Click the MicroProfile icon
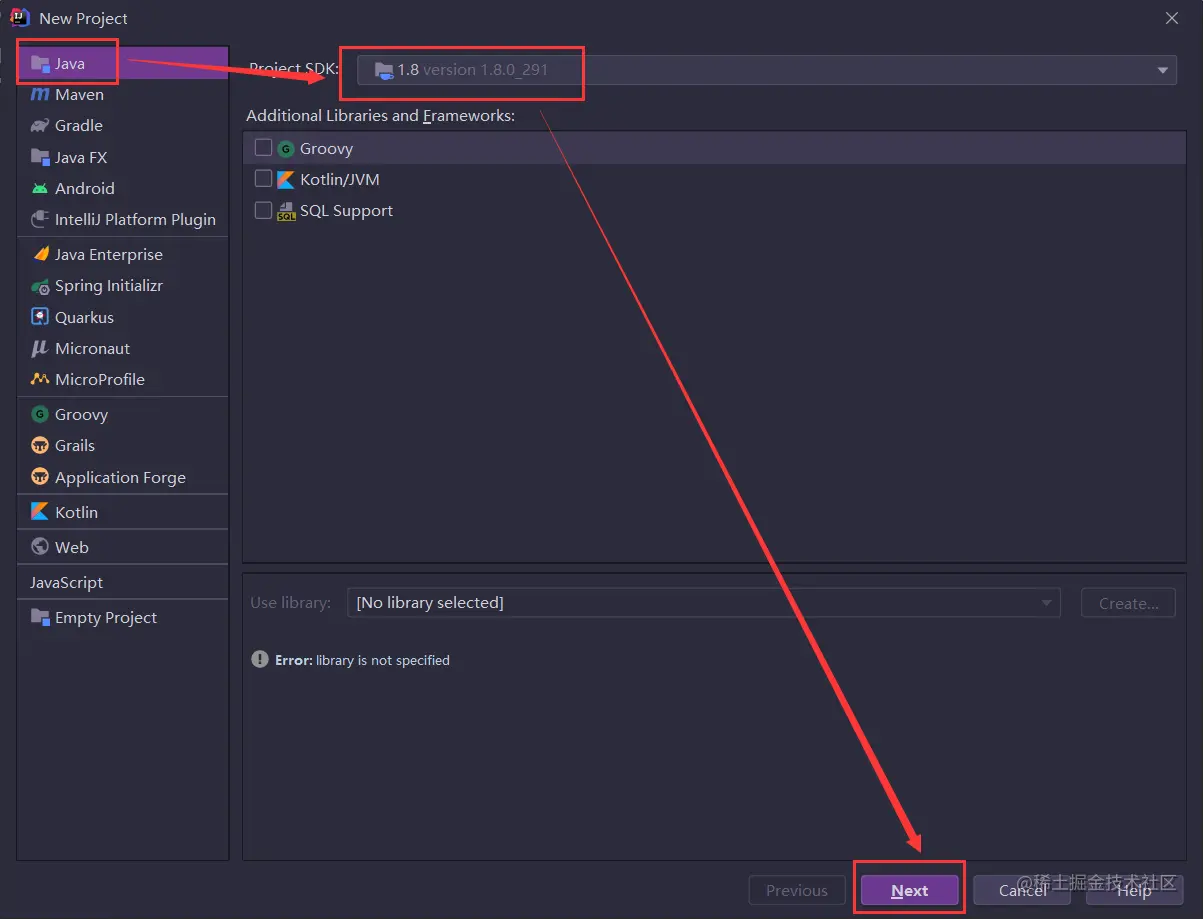This screenshot has height=919, width=1203. point(40,379)
